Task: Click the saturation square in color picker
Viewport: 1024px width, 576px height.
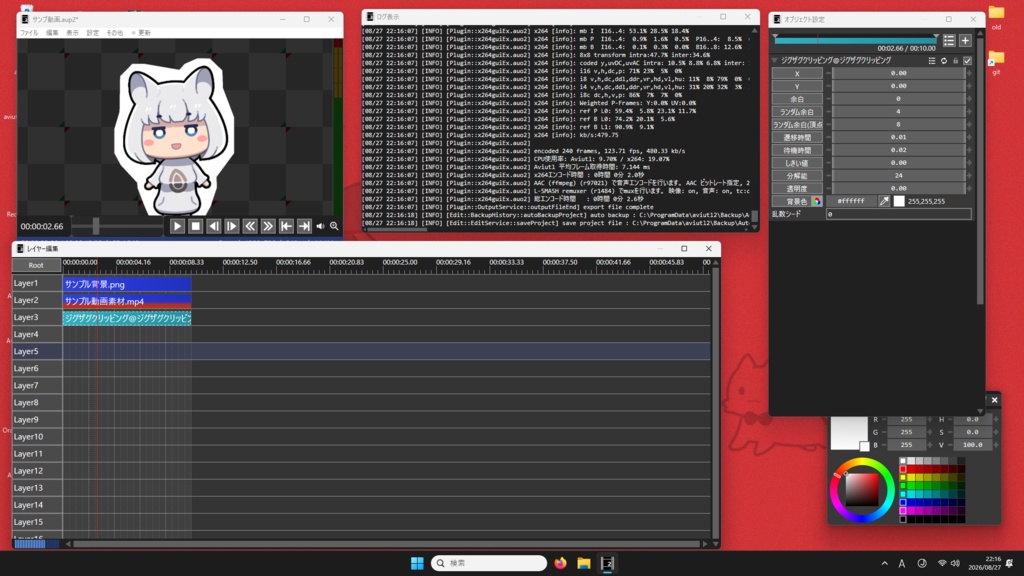Action: click(862, 490)
